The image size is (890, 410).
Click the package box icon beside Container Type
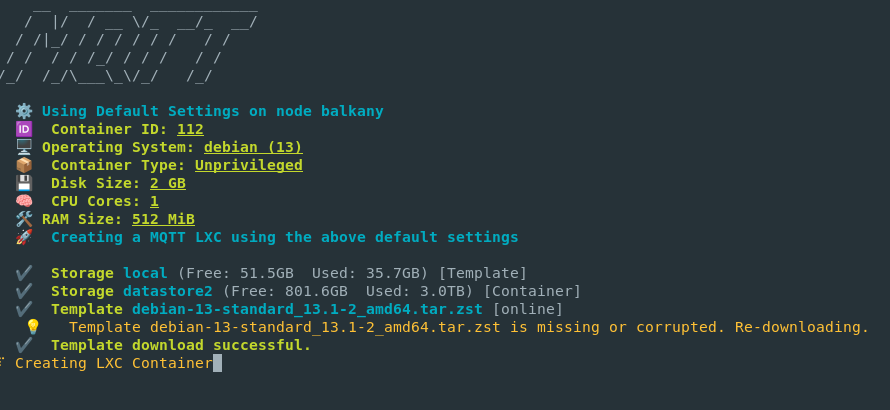pos(24,165)
